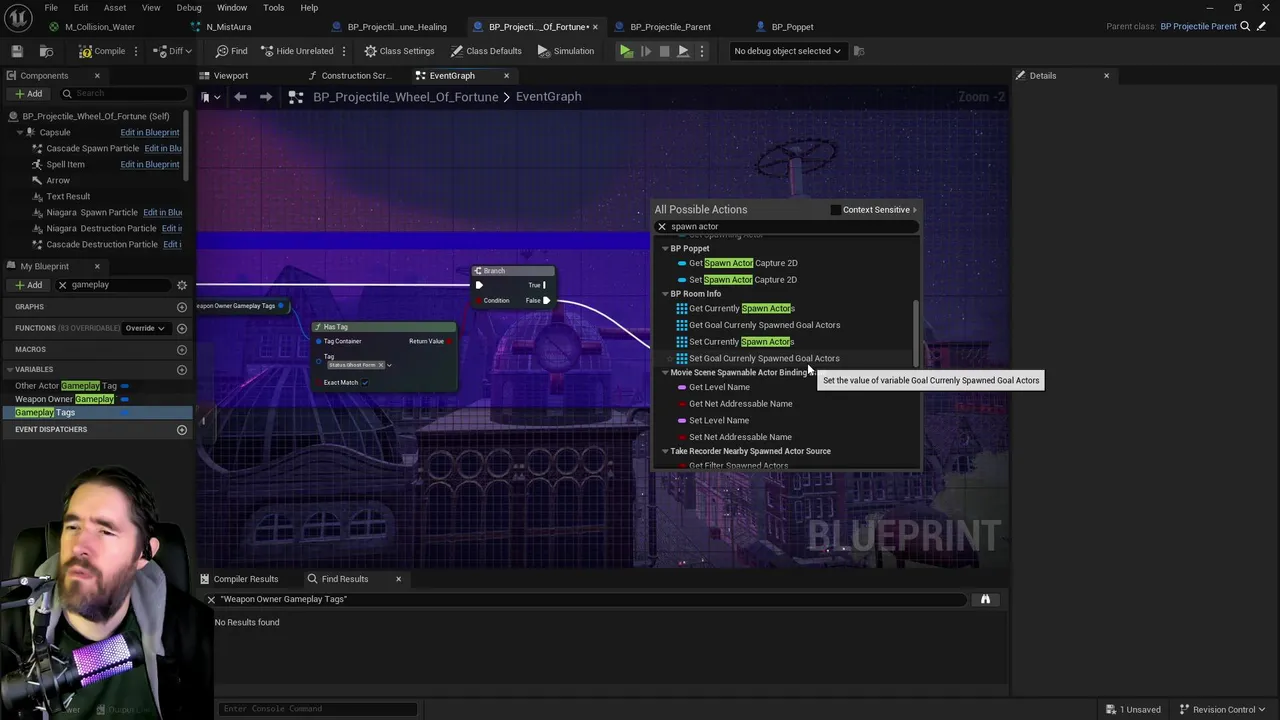The height and width of the screenshot is (720, 1280).
Task: Click the Components search field
Action: pos(121,94)
